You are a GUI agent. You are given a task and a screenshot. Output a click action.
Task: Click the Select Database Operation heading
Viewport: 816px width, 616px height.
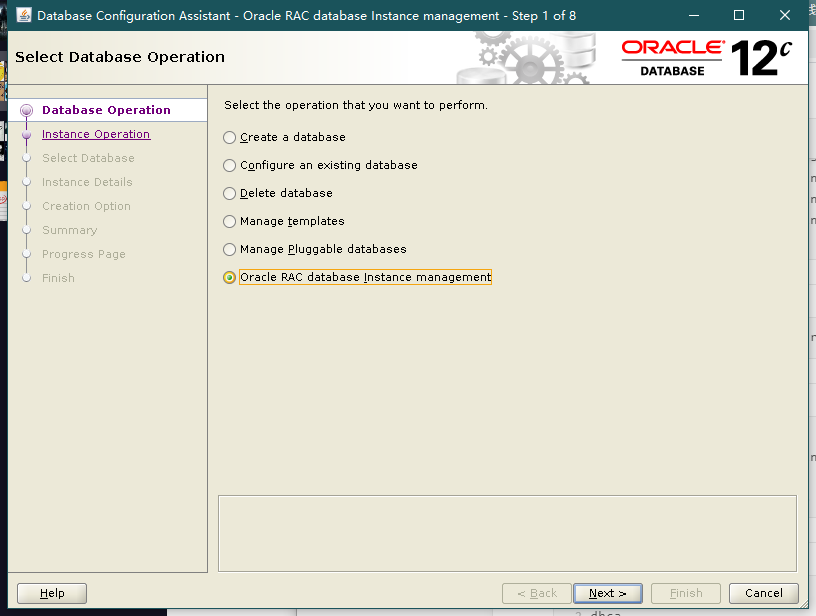click(x=120, y=57)
